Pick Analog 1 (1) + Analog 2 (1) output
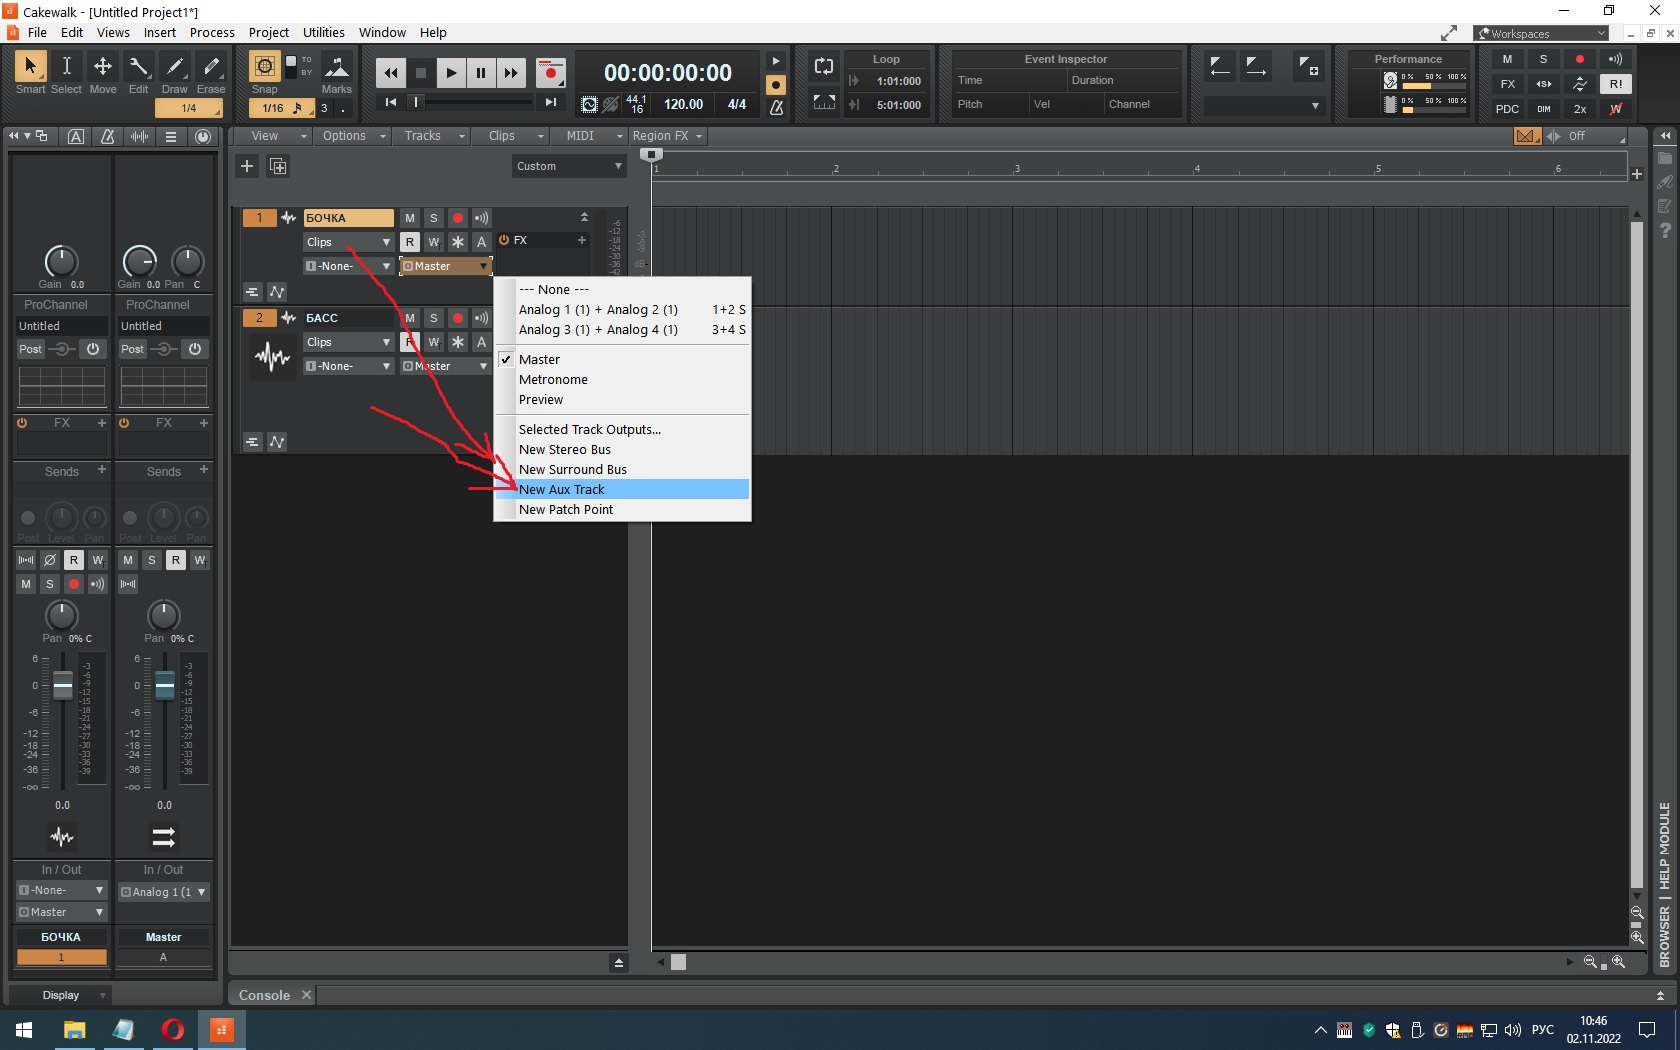 (622, 309)
